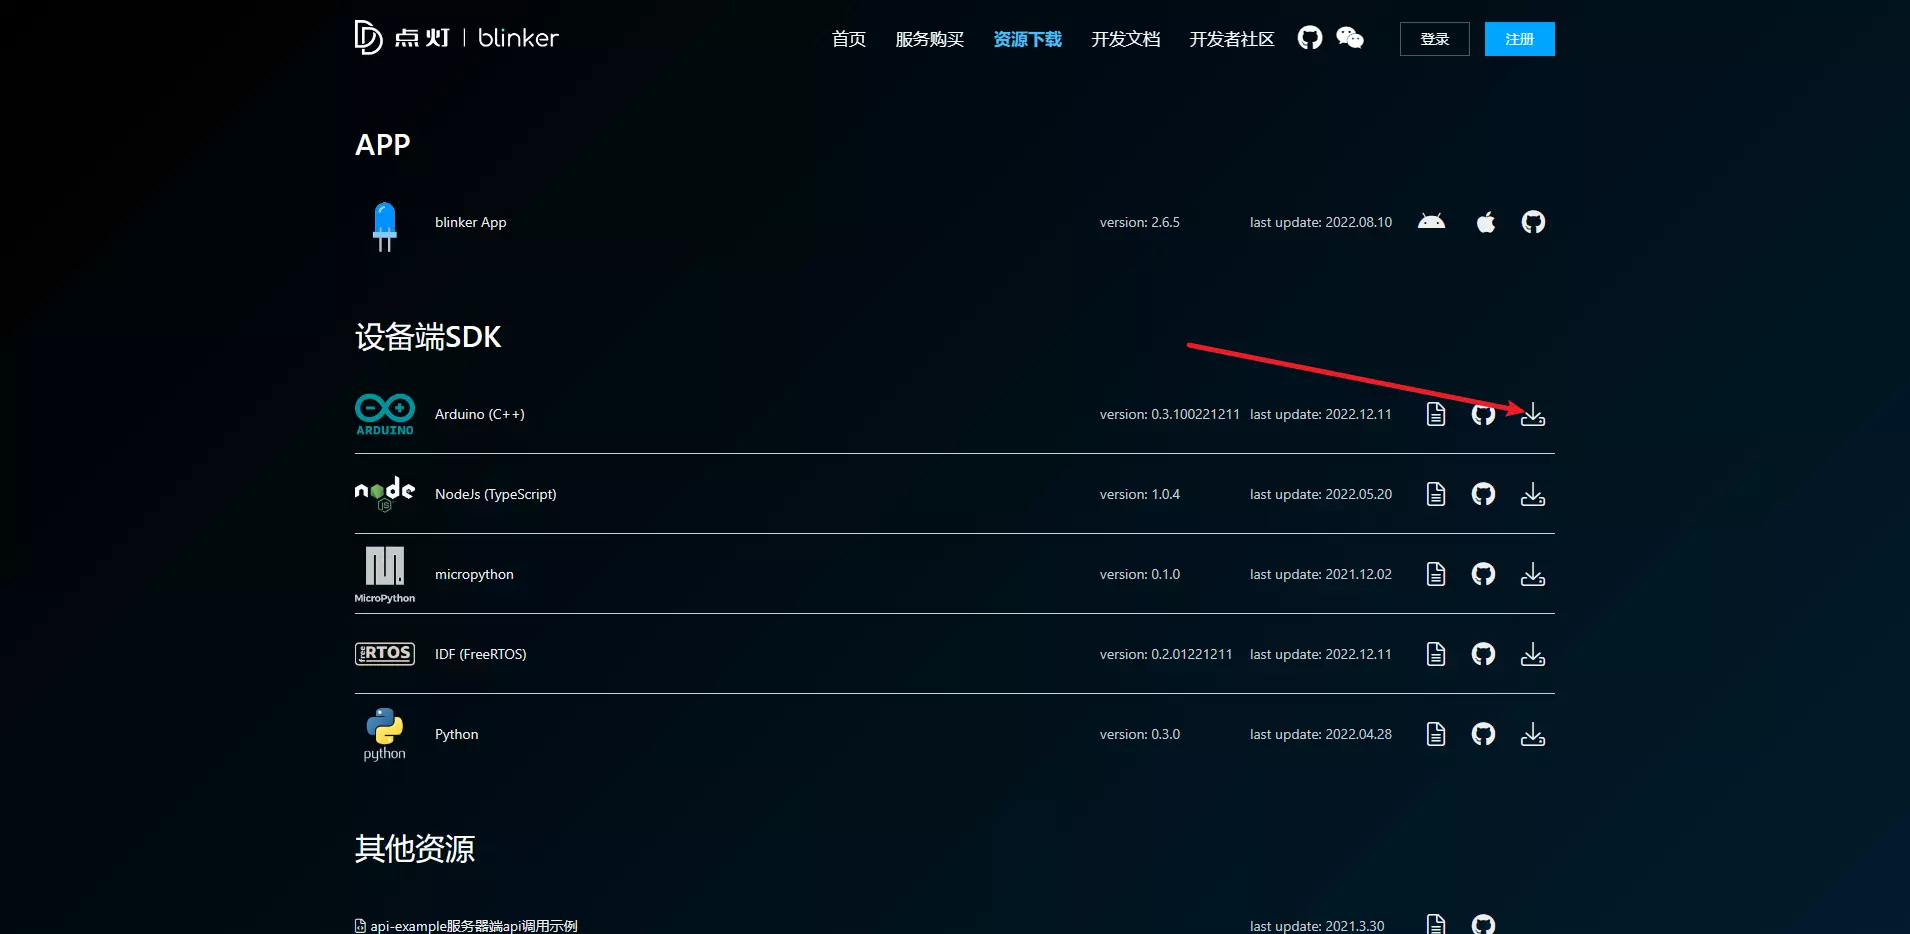
Task: Click the NodeJs logo
Action: [385, 494]
